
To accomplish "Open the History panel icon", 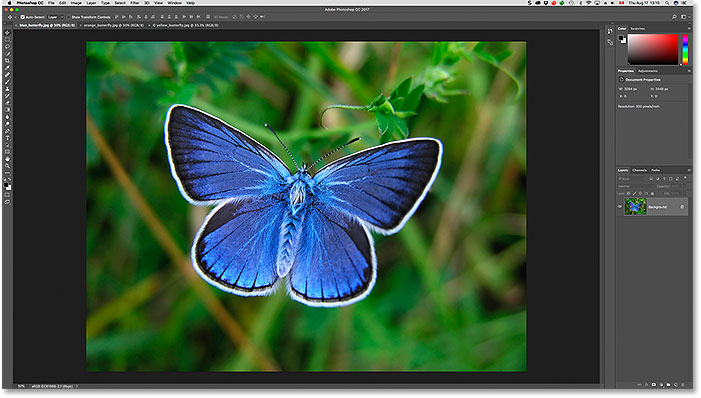I will [610, 31].
